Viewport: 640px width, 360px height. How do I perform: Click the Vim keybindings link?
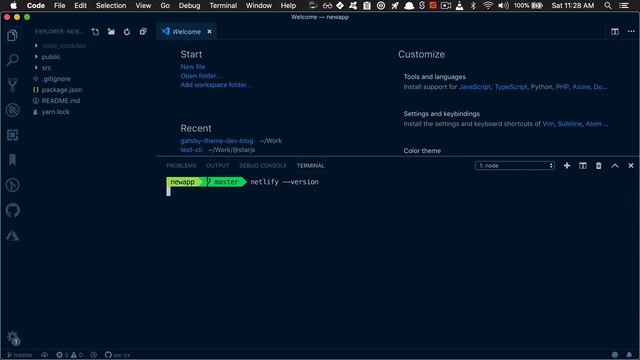(548, 124)
